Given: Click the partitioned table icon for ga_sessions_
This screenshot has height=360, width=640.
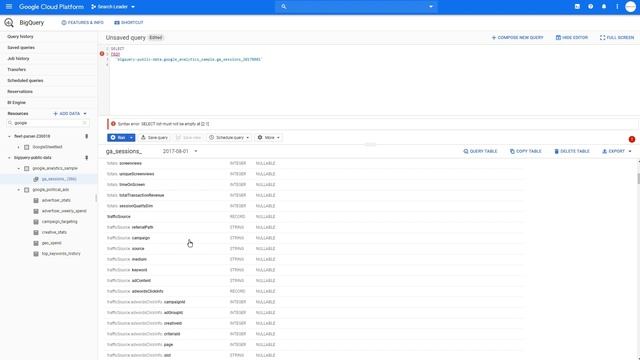Looking at the screenshot, I should click(x=36, y=179).
